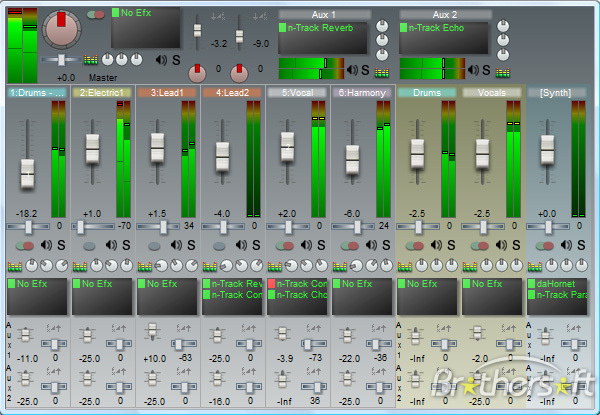The image size is (600, 415).
Task: Click the 4:Lead2 volume fader handle
Action: pyautogui.click(x=223, y=157)
